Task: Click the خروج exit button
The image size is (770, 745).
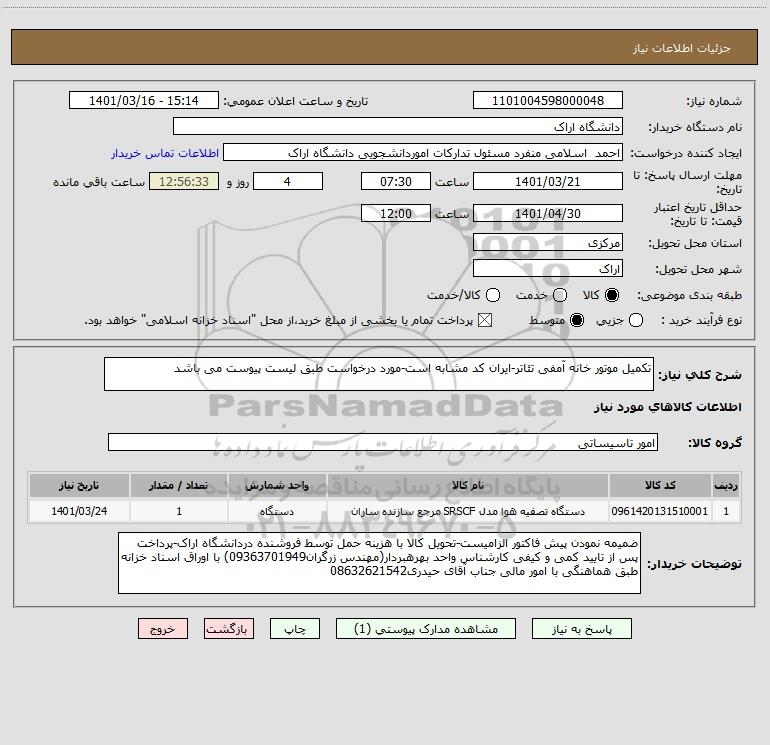Action: pyautogui.click(x=163, y=629)
